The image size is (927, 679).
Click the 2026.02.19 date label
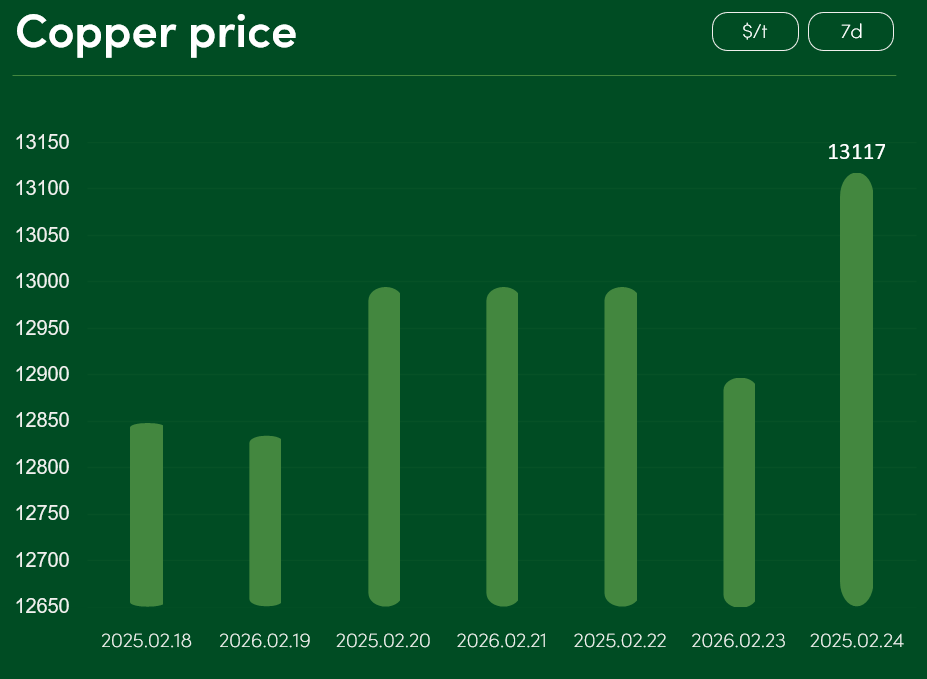click(265, 641)
